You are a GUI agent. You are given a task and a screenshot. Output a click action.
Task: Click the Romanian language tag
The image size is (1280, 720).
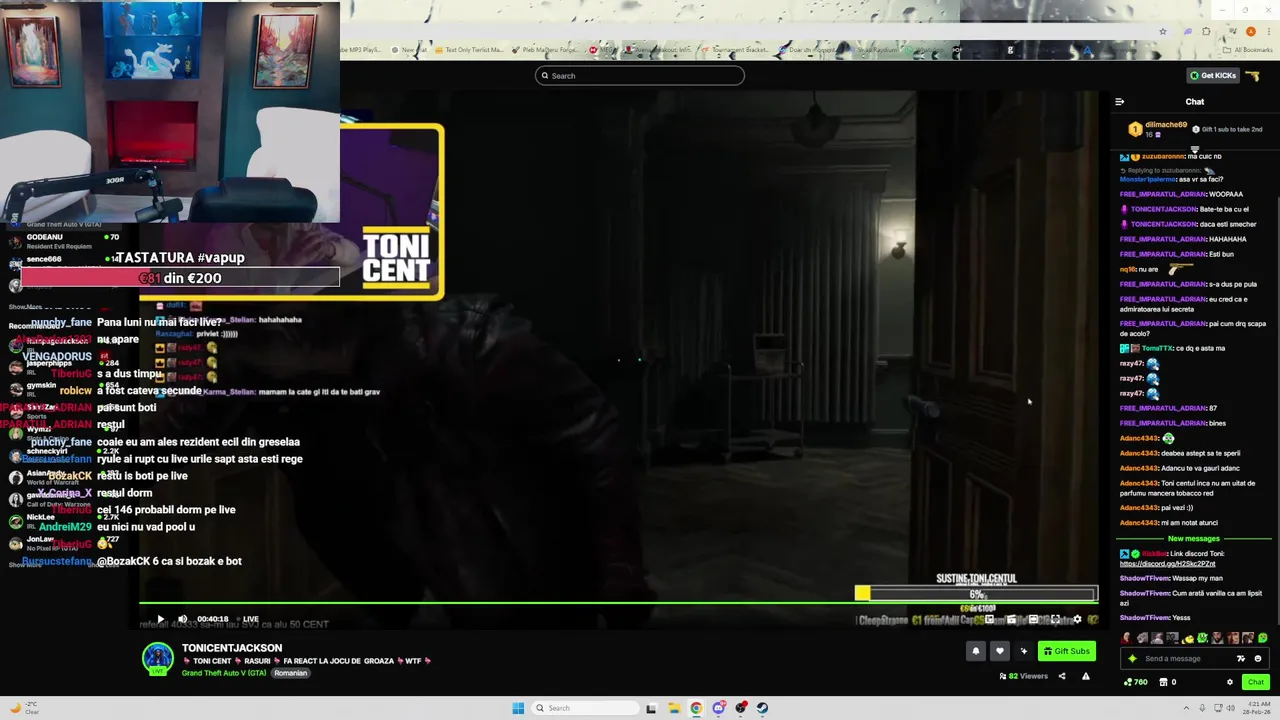291,673
